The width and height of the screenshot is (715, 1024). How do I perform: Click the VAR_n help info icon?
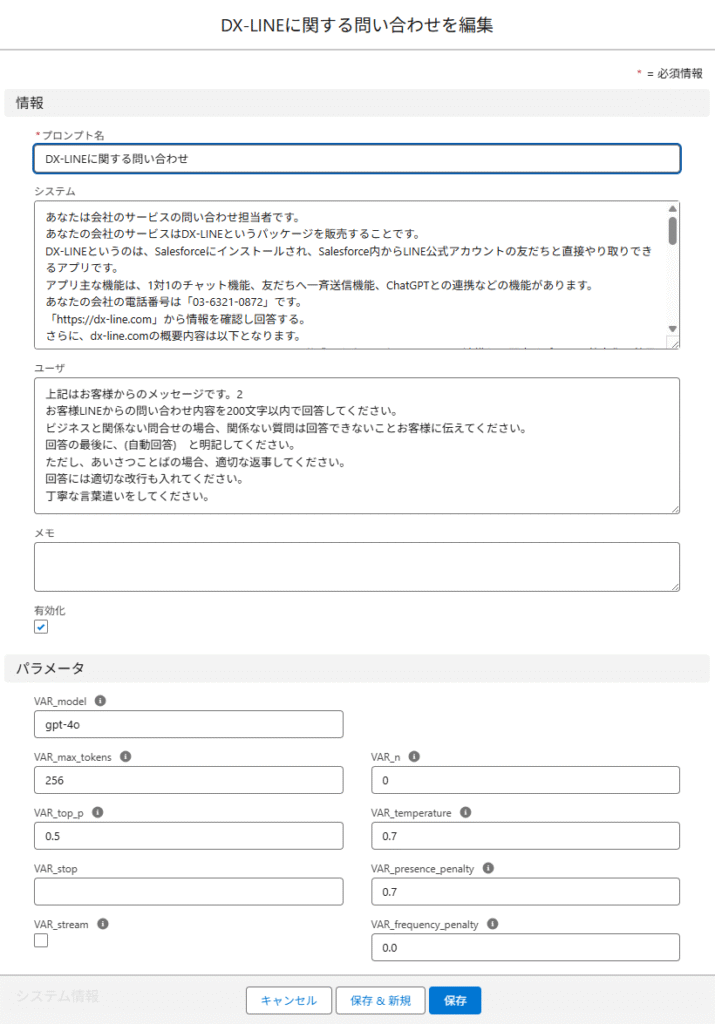414,757
